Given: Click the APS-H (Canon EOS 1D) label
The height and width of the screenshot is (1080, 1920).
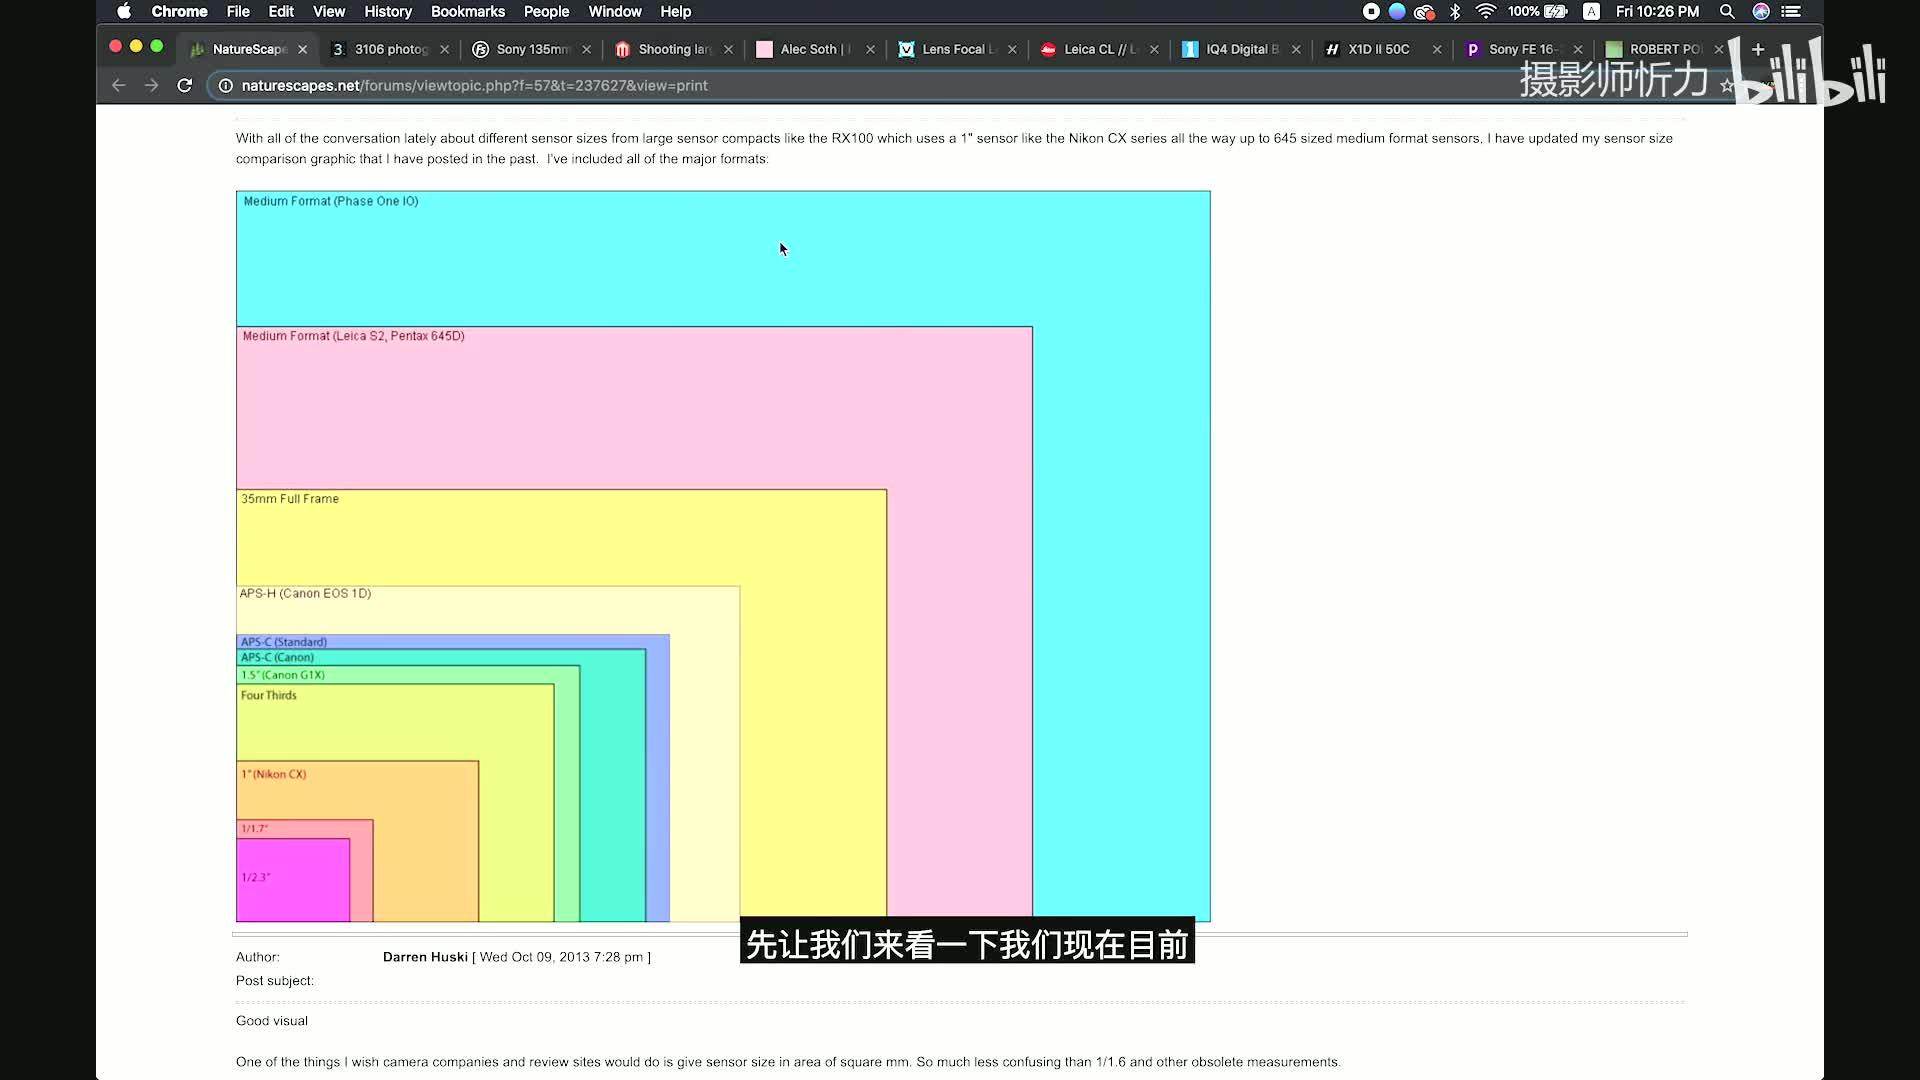Looking at the screenshot, I should (x=305, y=593).
